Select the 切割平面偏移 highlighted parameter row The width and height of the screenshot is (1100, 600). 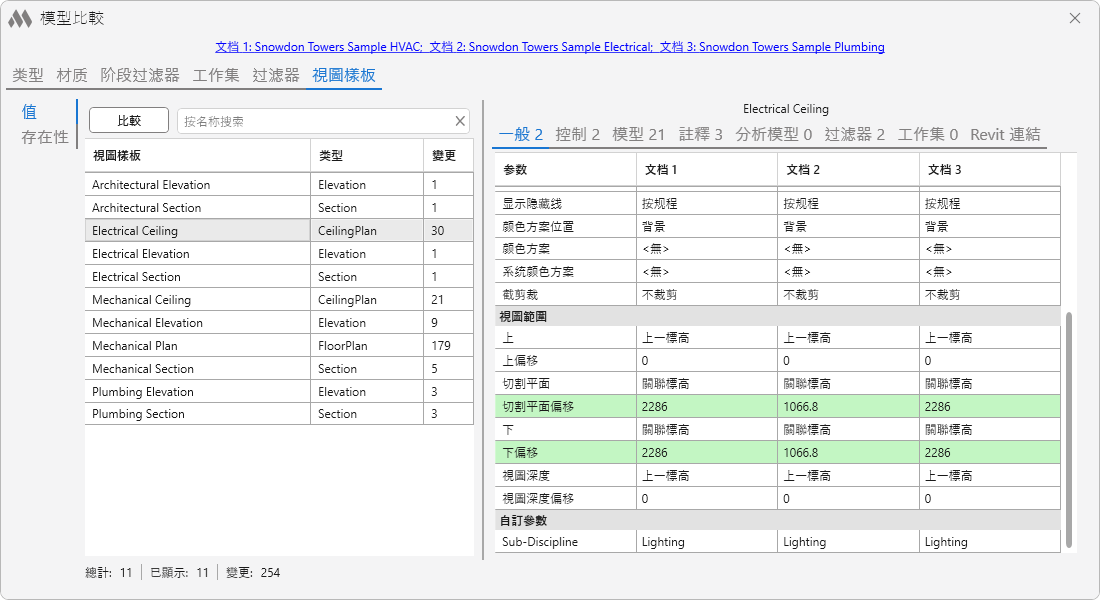[x=777, y=406]
